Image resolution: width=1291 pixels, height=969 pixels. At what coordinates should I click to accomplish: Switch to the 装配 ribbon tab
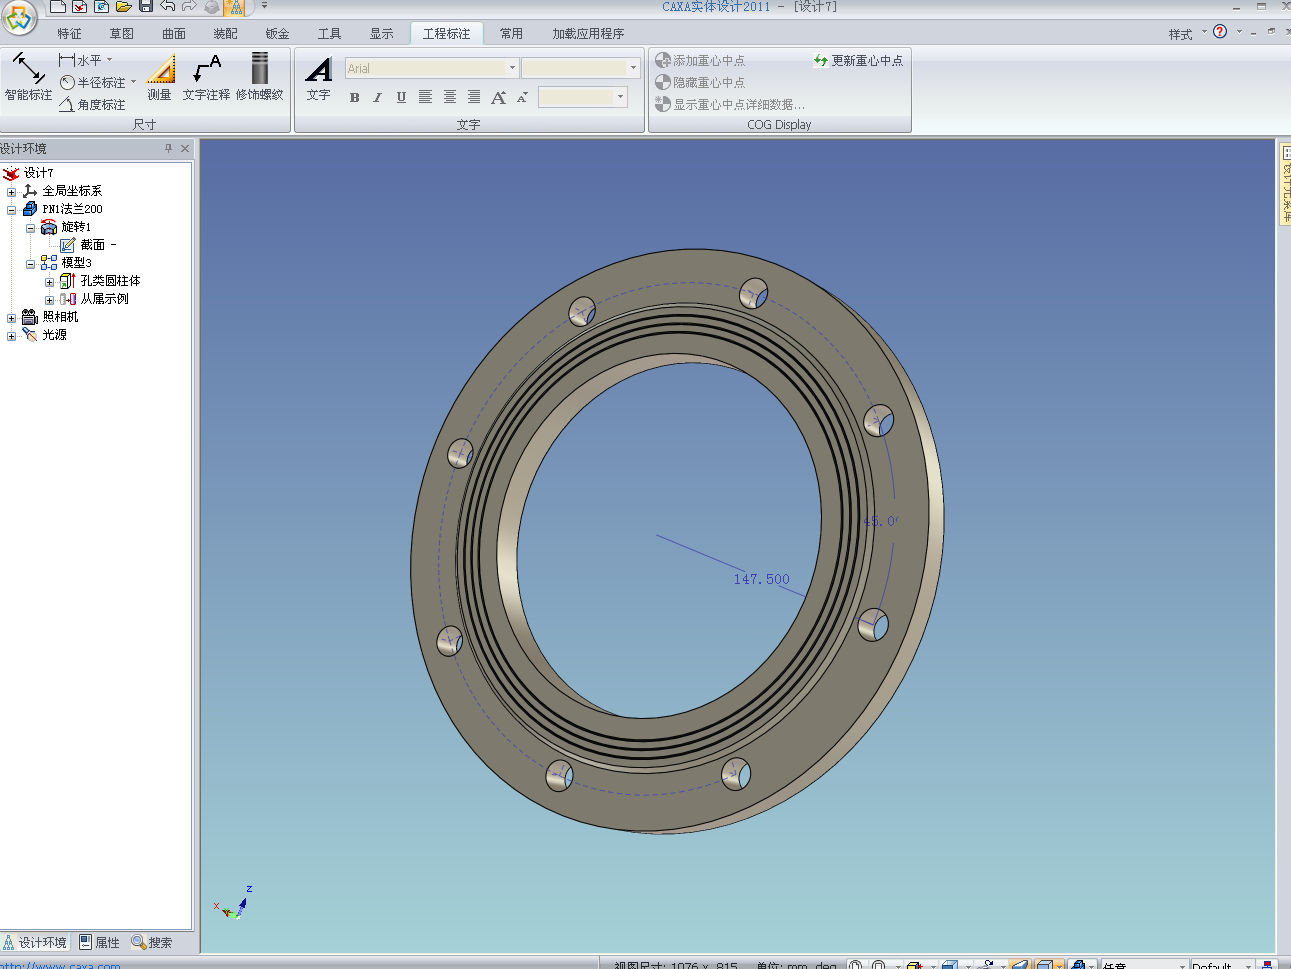click(x=226, y=34)
